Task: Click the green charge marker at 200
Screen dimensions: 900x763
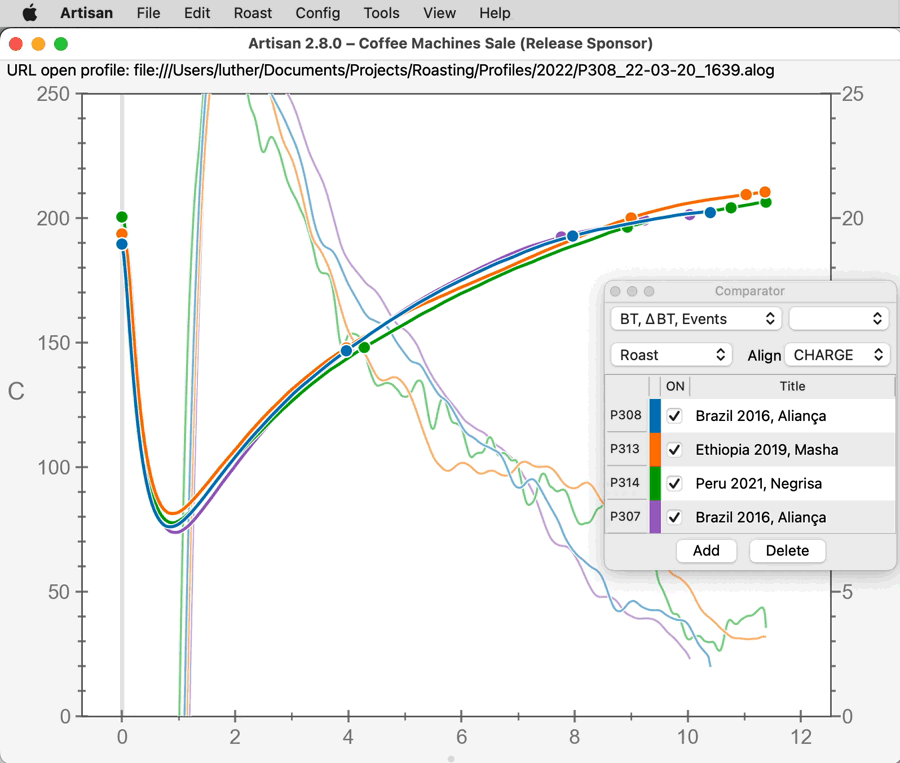Action: pyautogui.click(x=122, y=217)
